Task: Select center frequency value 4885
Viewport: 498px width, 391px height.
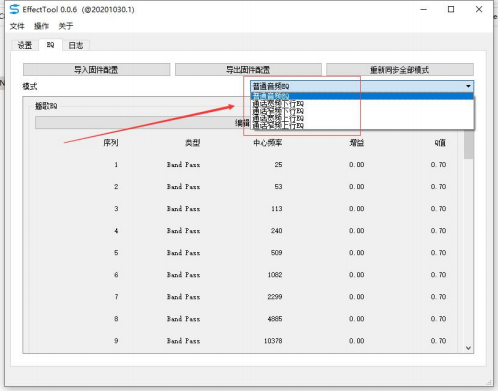Action: click(275, 319)
